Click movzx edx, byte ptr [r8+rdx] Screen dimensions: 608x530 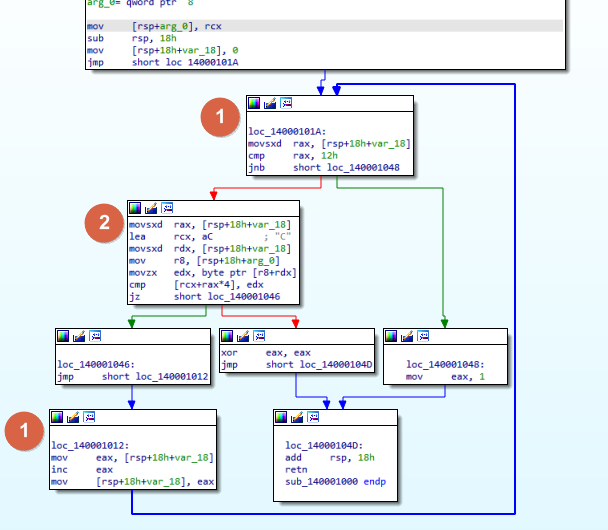tap(213, 273)
